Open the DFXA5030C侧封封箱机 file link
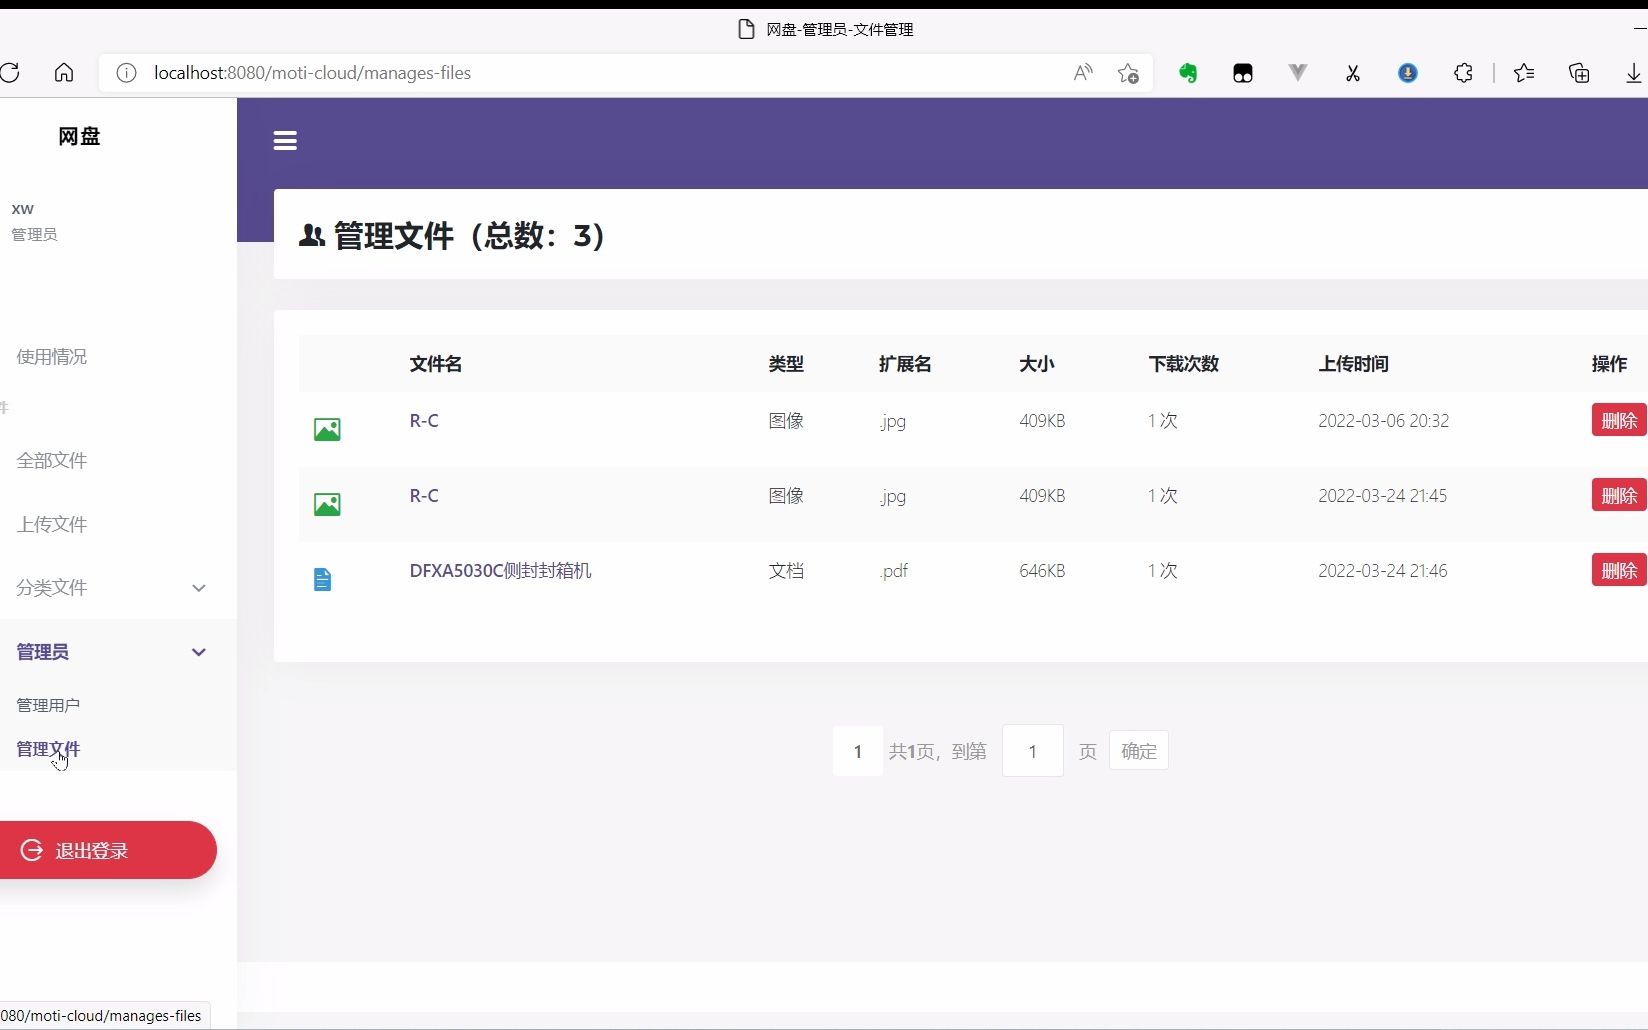 [500, 571]
